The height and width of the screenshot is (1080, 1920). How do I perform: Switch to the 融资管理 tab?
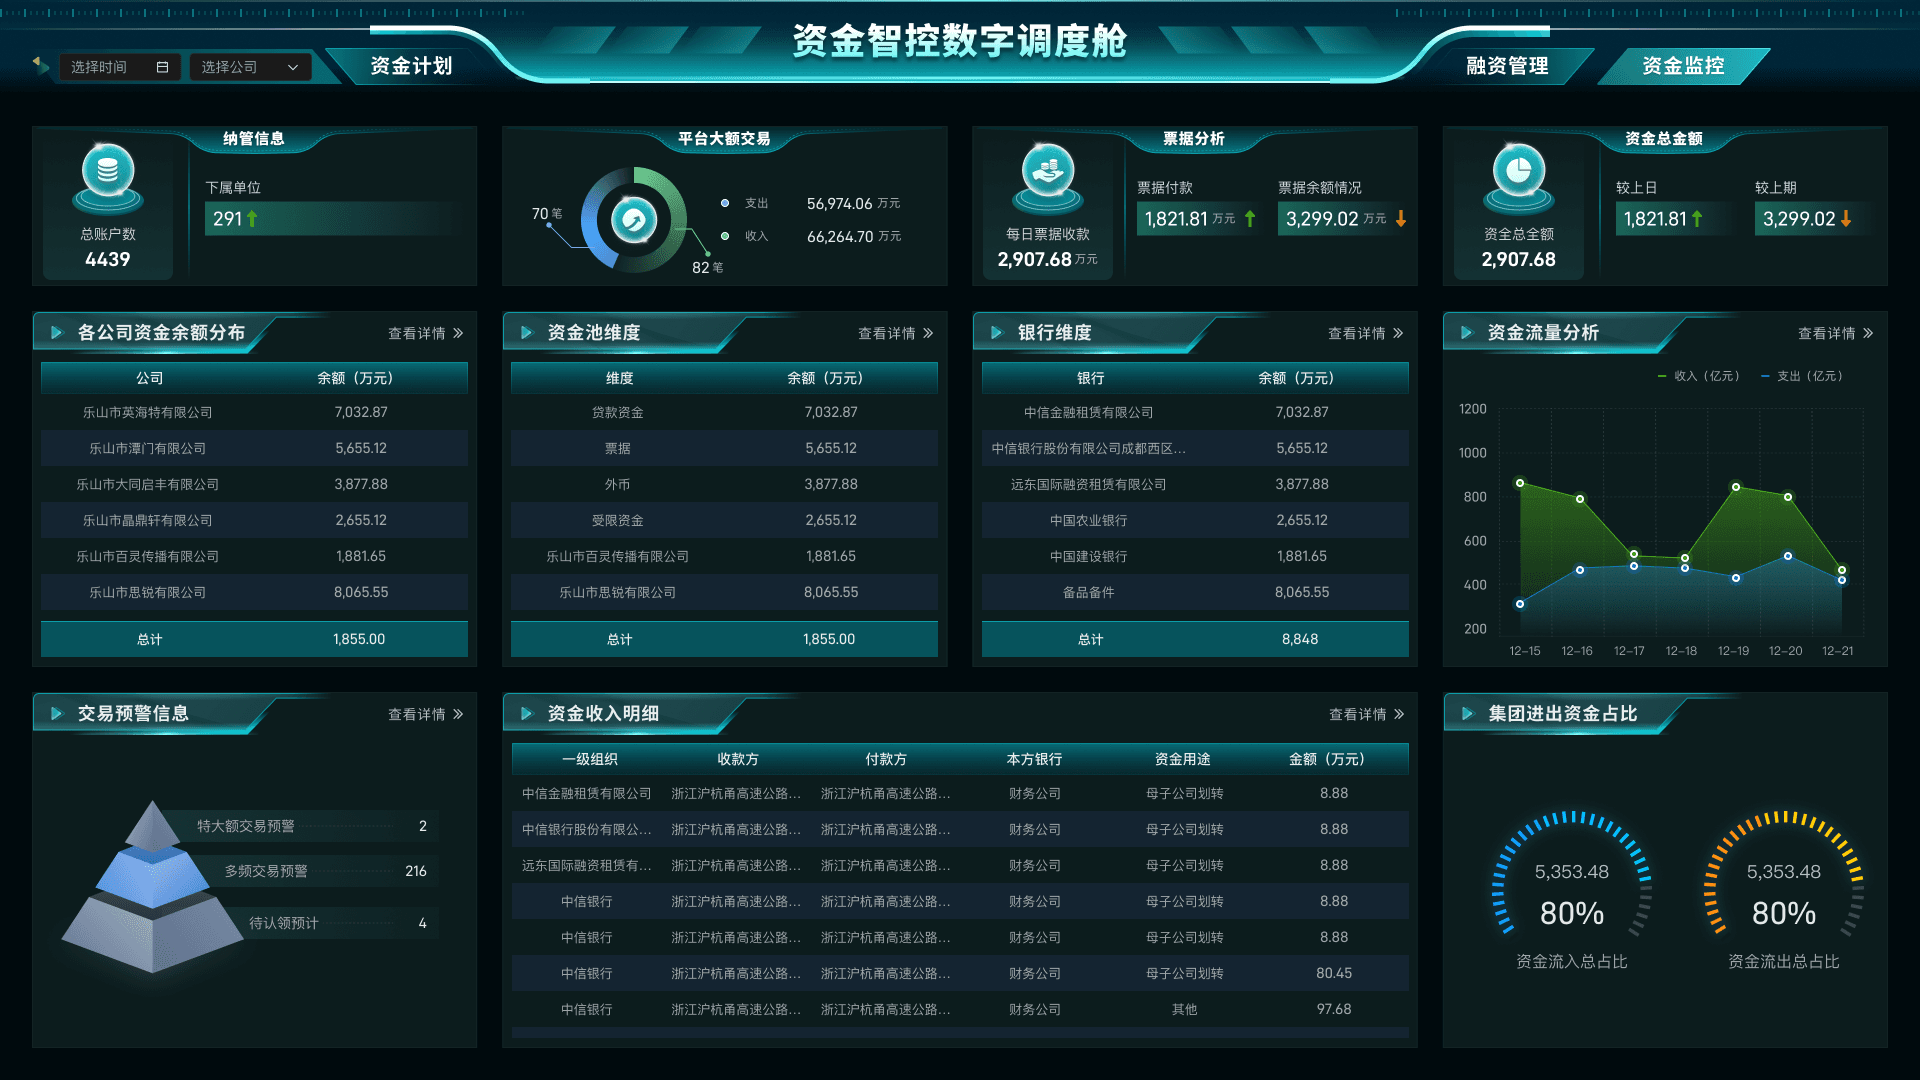(1507, 66)
